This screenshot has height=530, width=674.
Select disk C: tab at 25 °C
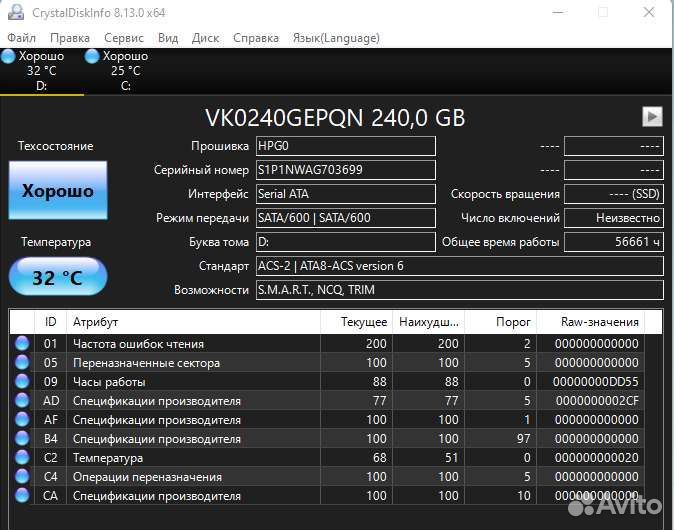pos(126,71)
